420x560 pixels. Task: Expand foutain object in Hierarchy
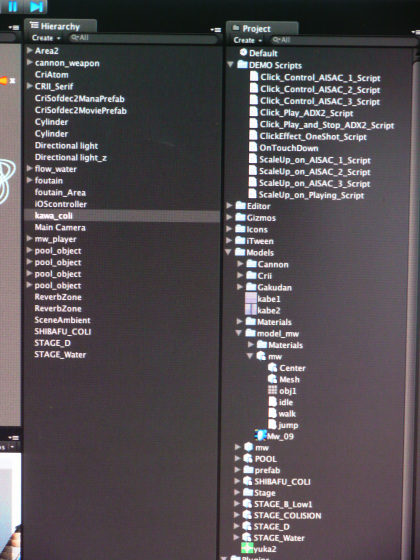30,180
